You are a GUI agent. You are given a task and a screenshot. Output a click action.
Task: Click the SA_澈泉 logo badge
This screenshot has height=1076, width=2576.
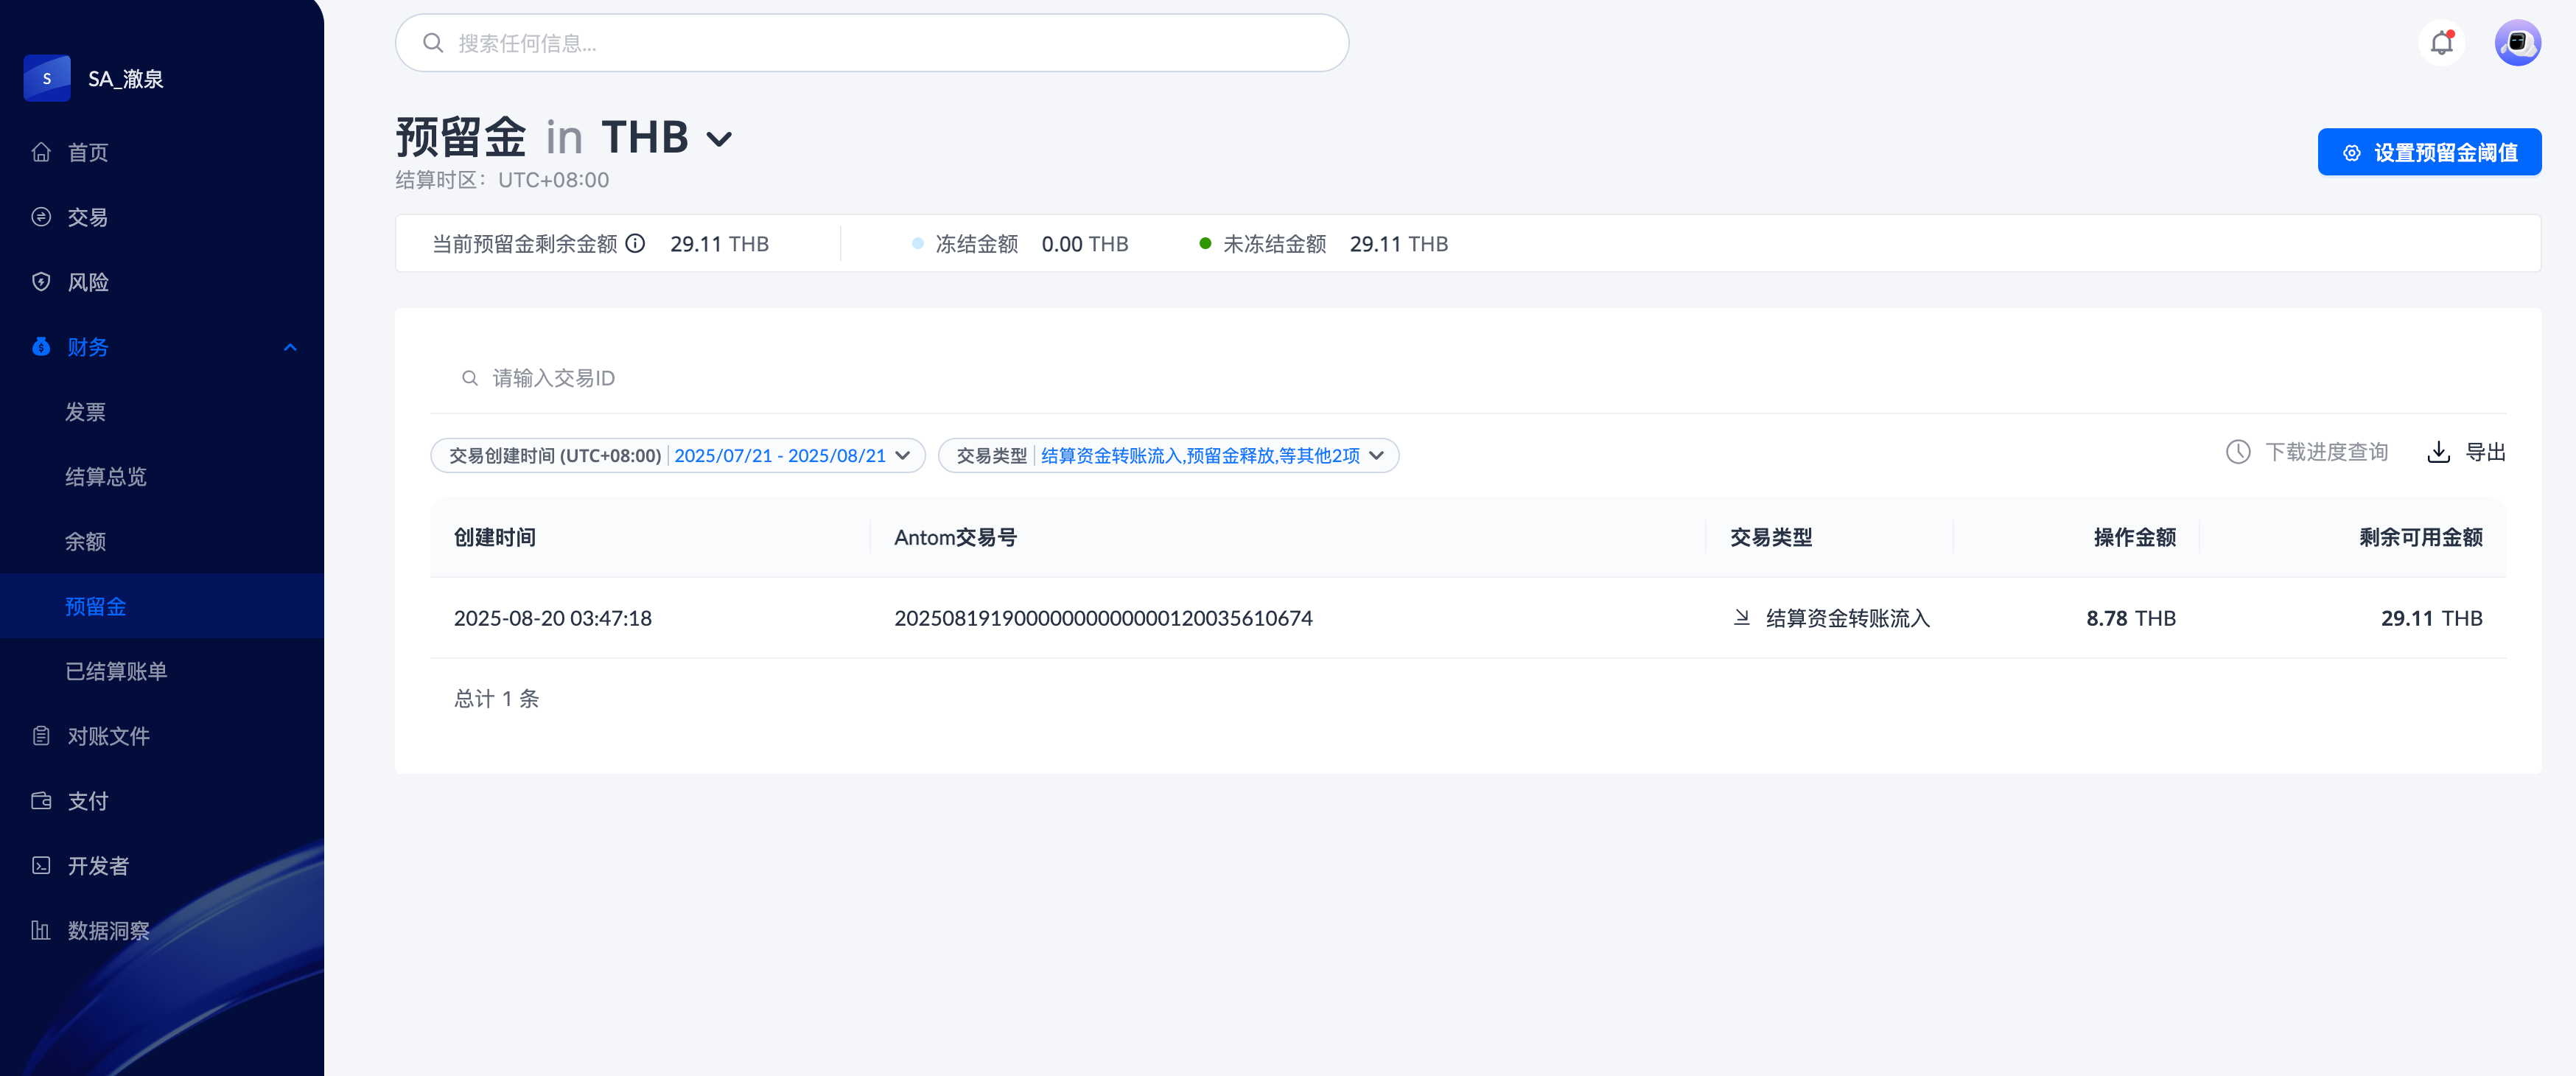tap(47, 78)
